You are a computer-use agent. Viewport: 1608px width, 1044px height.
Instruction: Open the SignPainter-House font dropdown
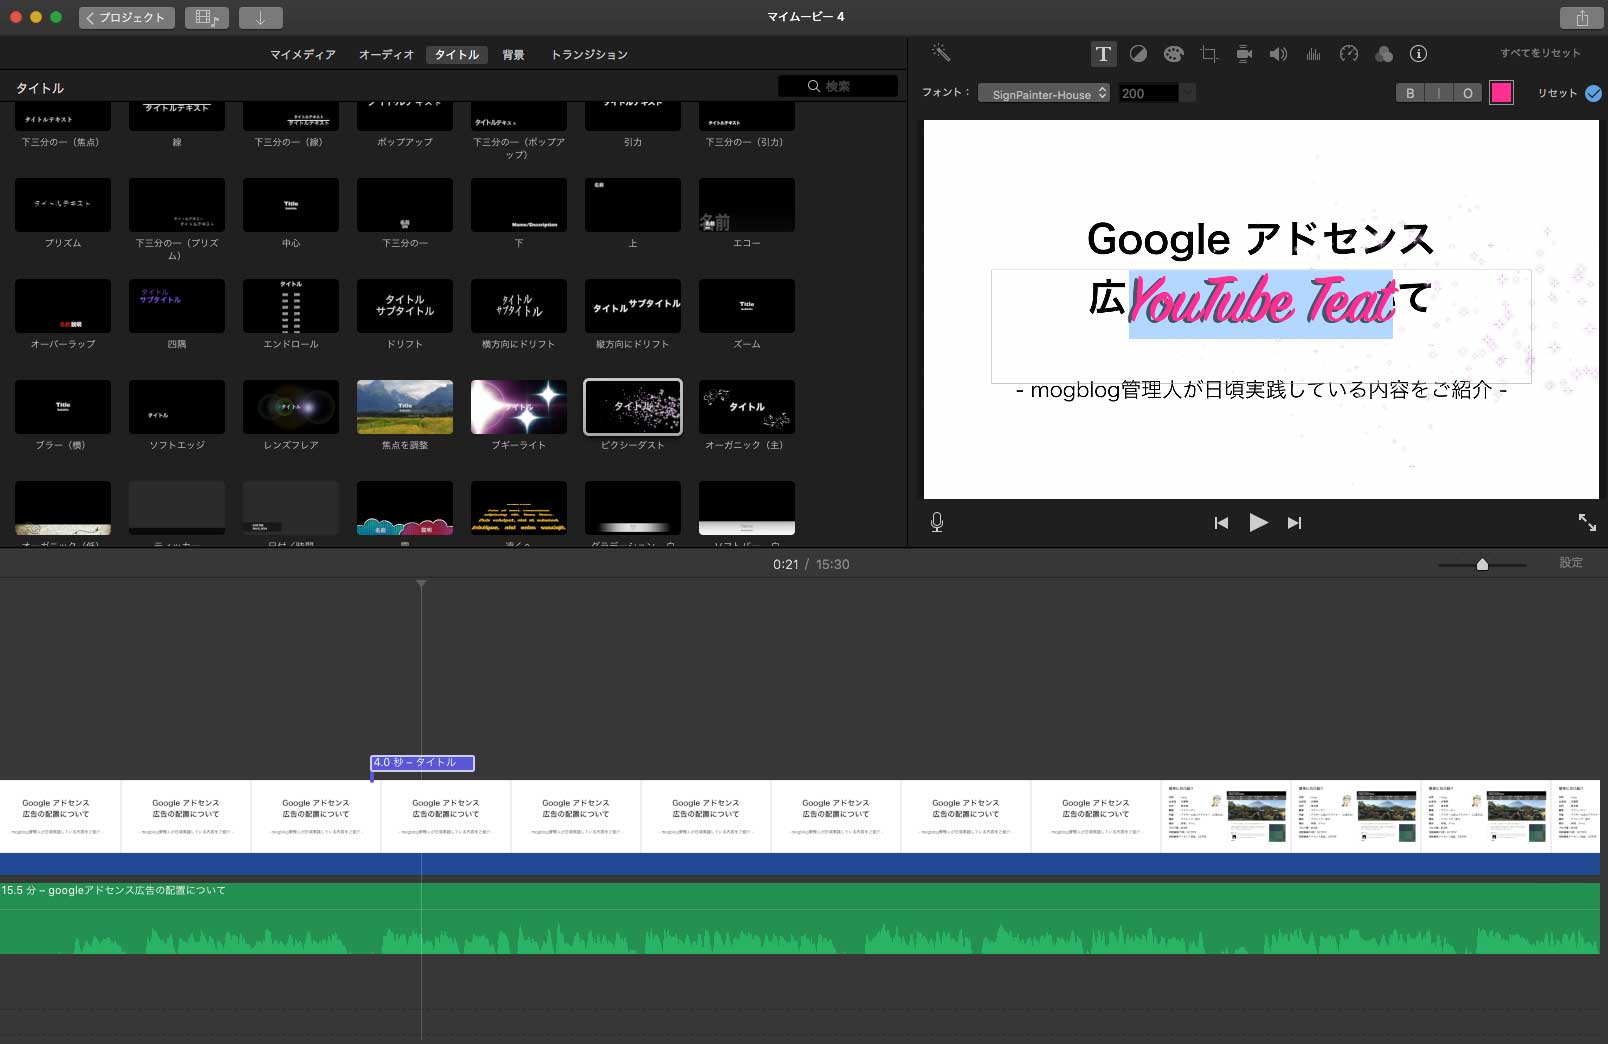pos(1044,93)
